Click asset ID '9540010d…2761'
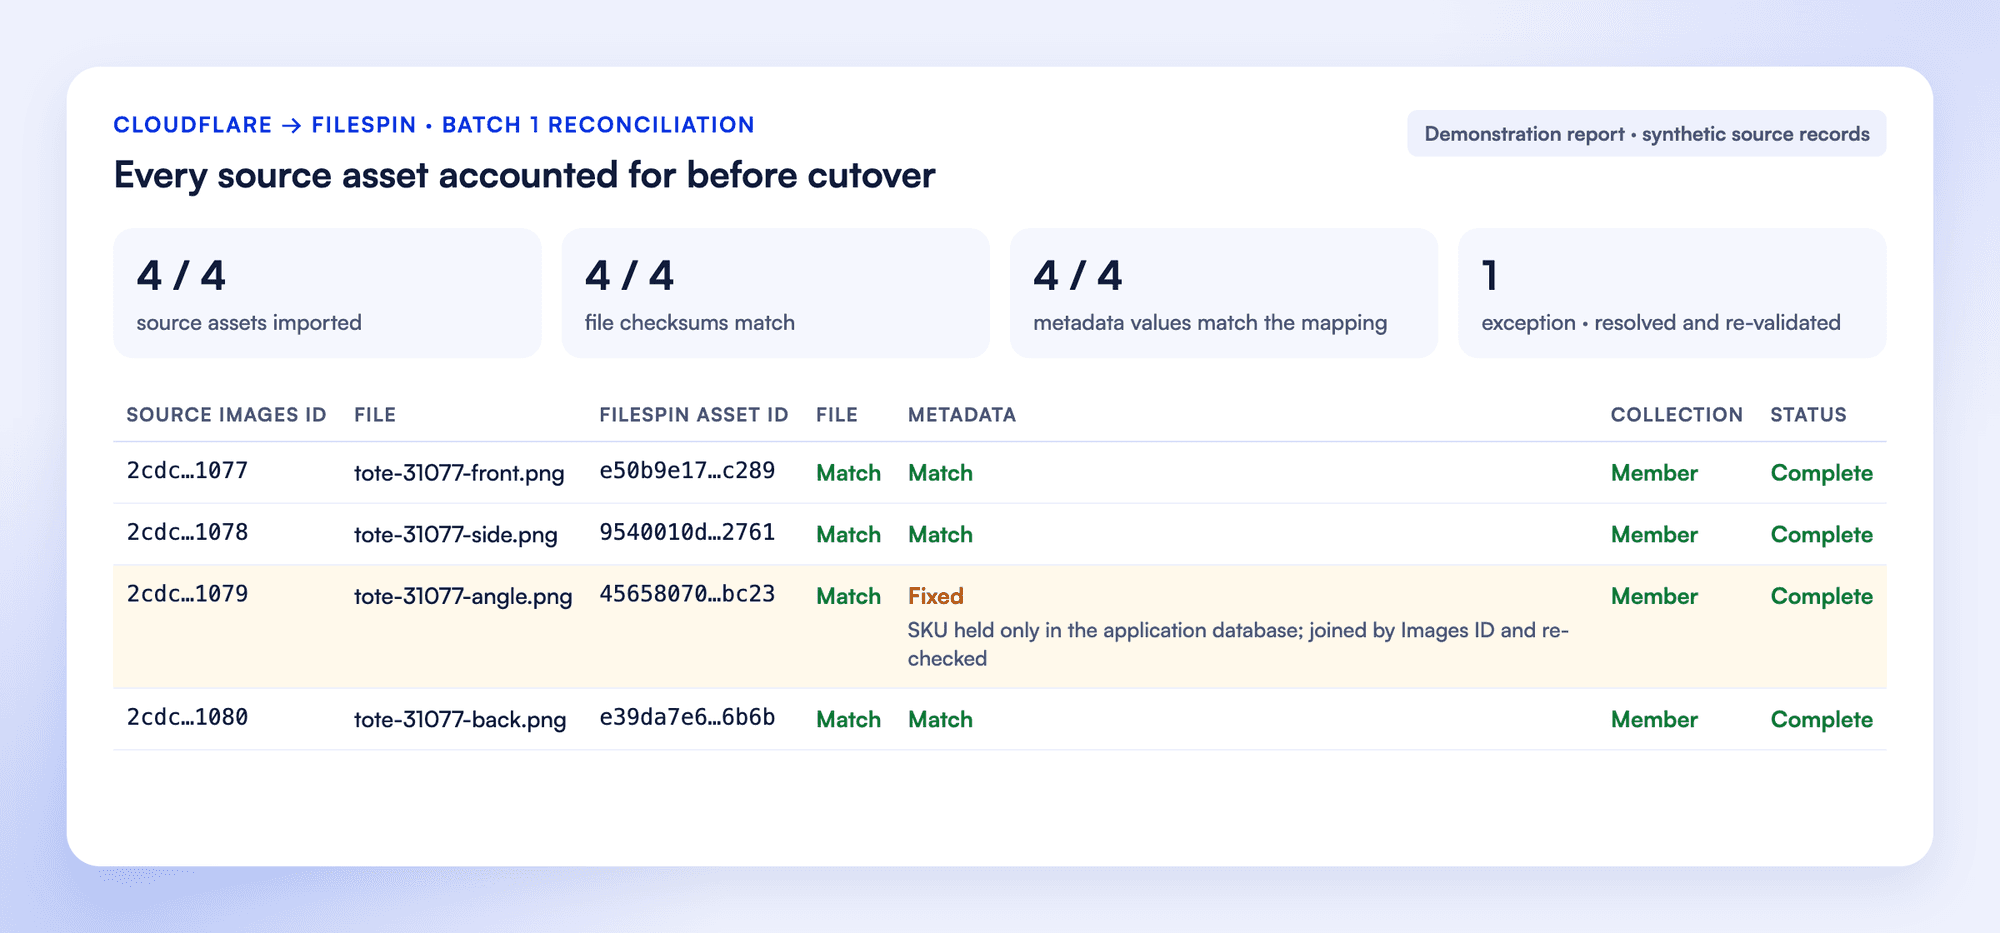 (687, 533)
